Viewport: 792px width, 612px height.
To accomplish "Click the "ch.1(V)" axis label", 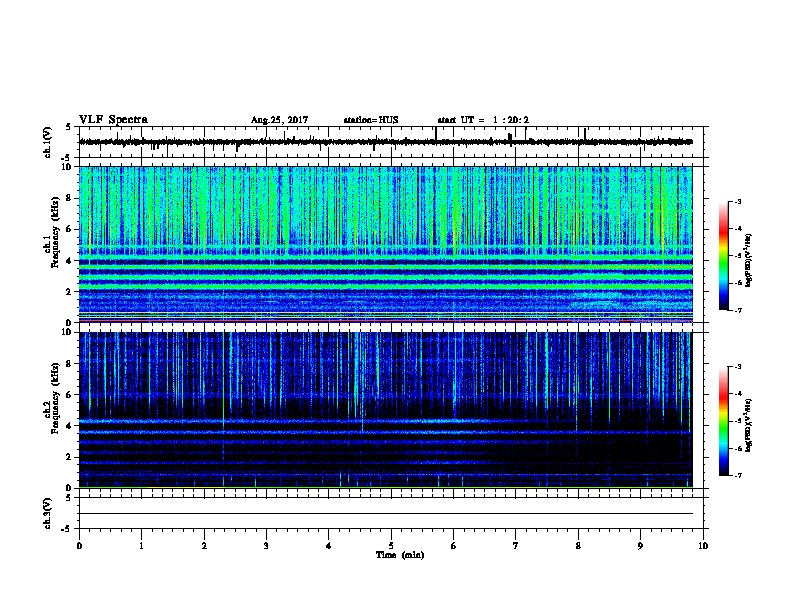I will coord(47,142).
